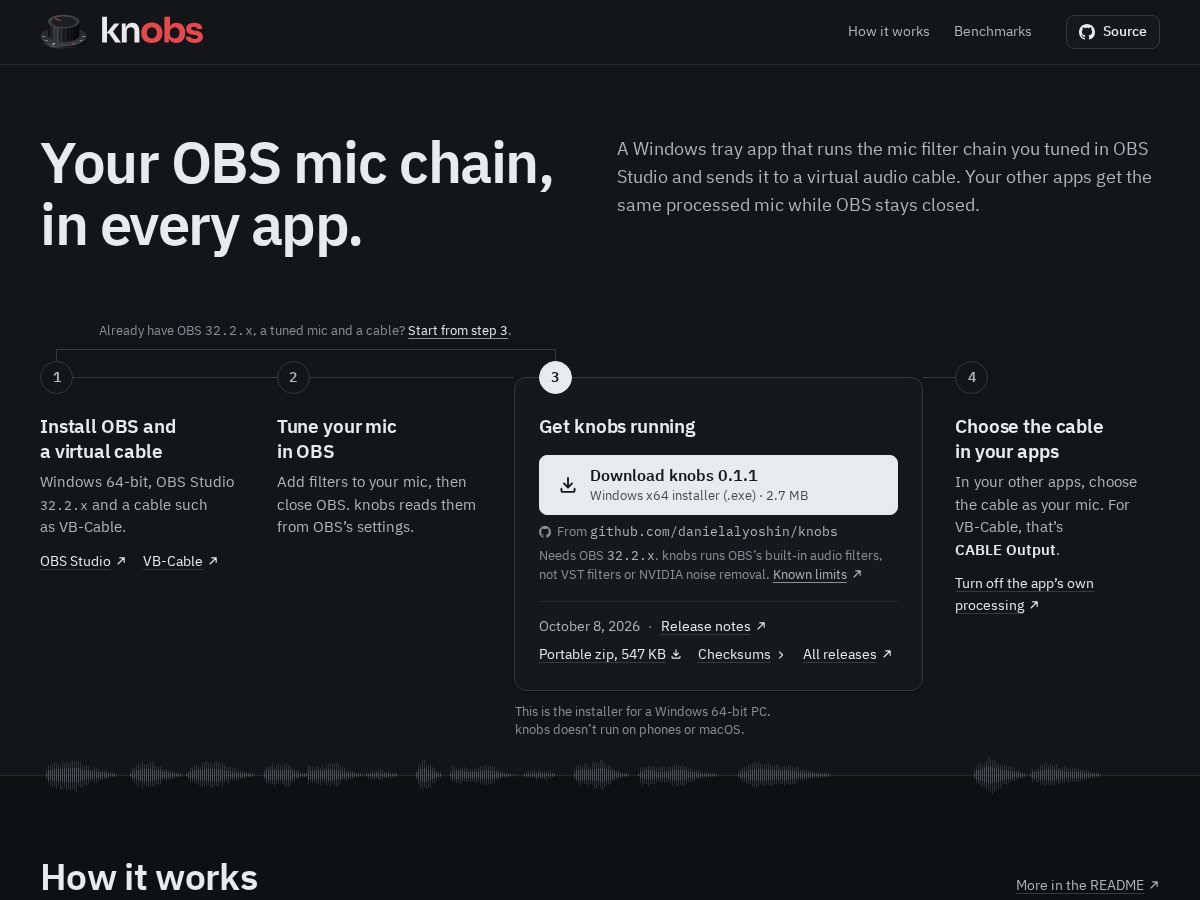Click the How it works section heading
1200x900 pixels.
149,877
